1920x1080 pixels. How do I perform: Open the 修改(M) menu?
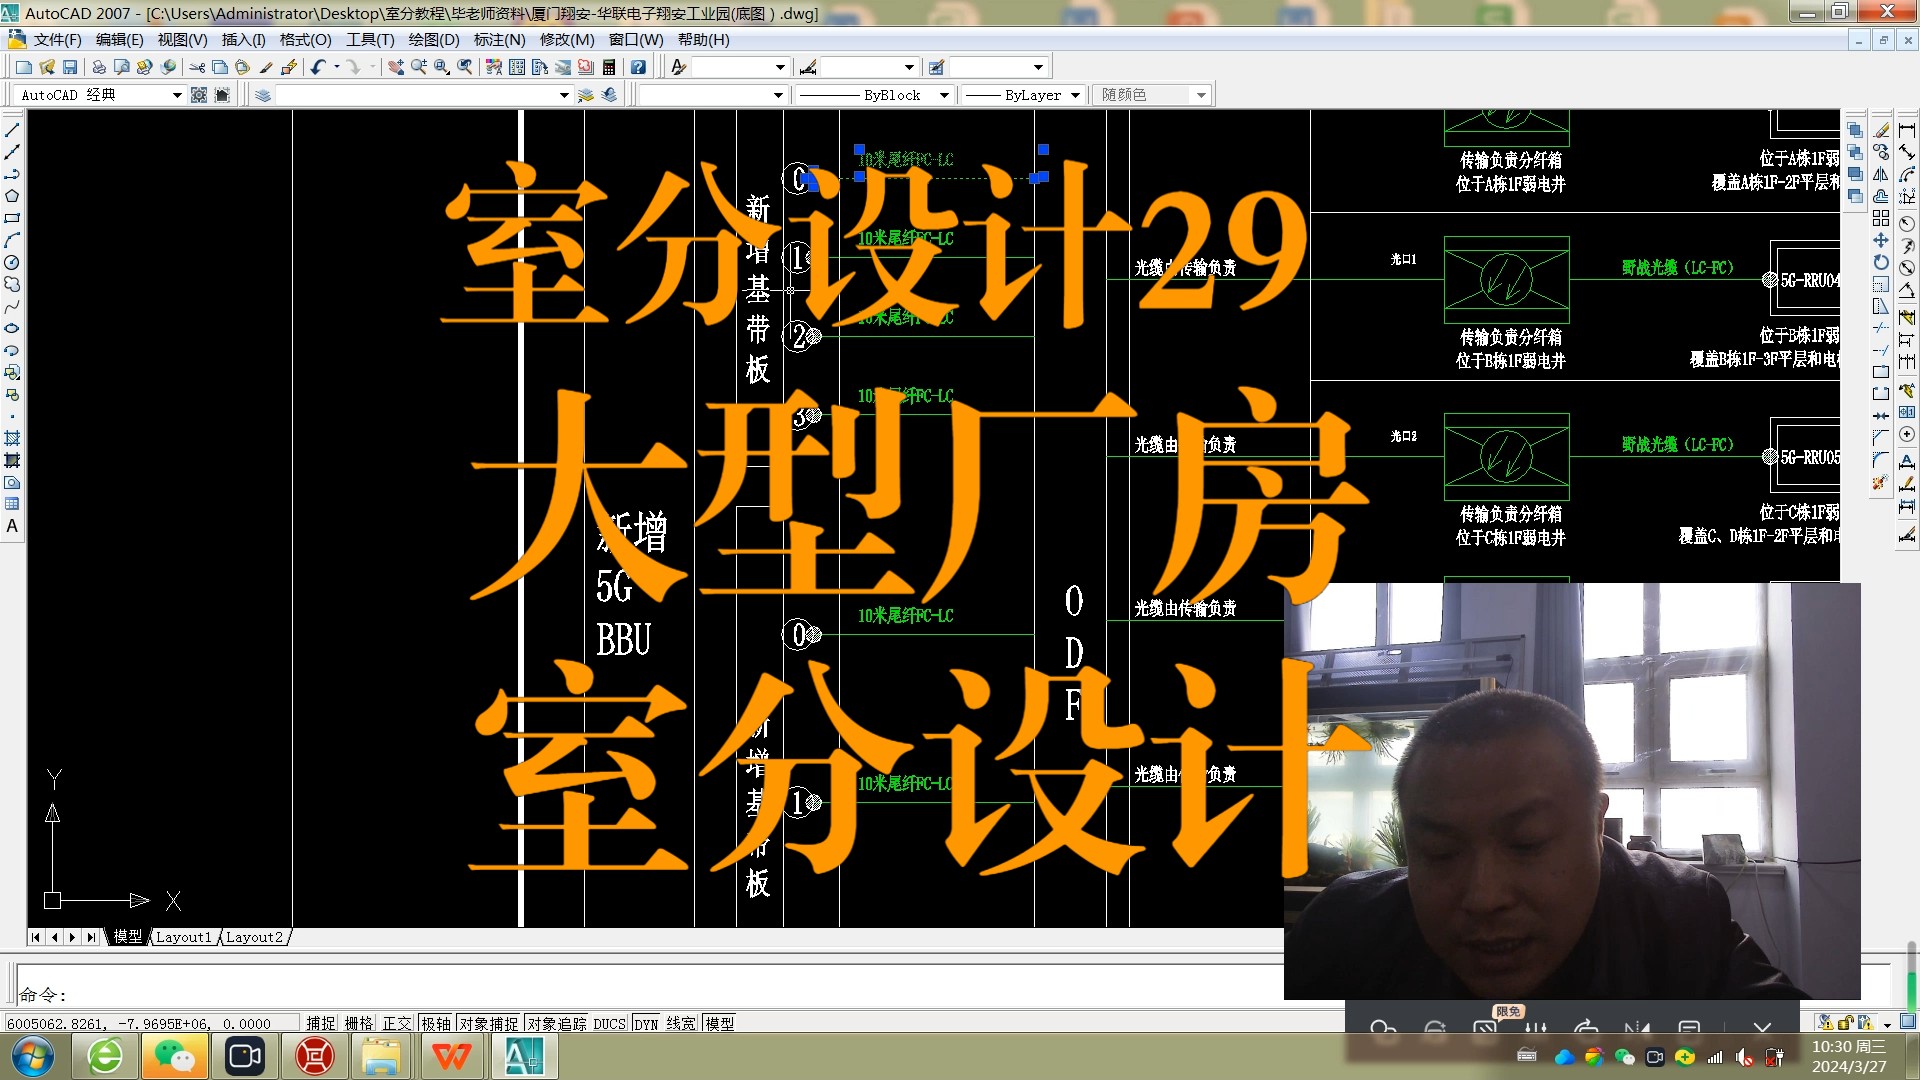tap(567, 39)
